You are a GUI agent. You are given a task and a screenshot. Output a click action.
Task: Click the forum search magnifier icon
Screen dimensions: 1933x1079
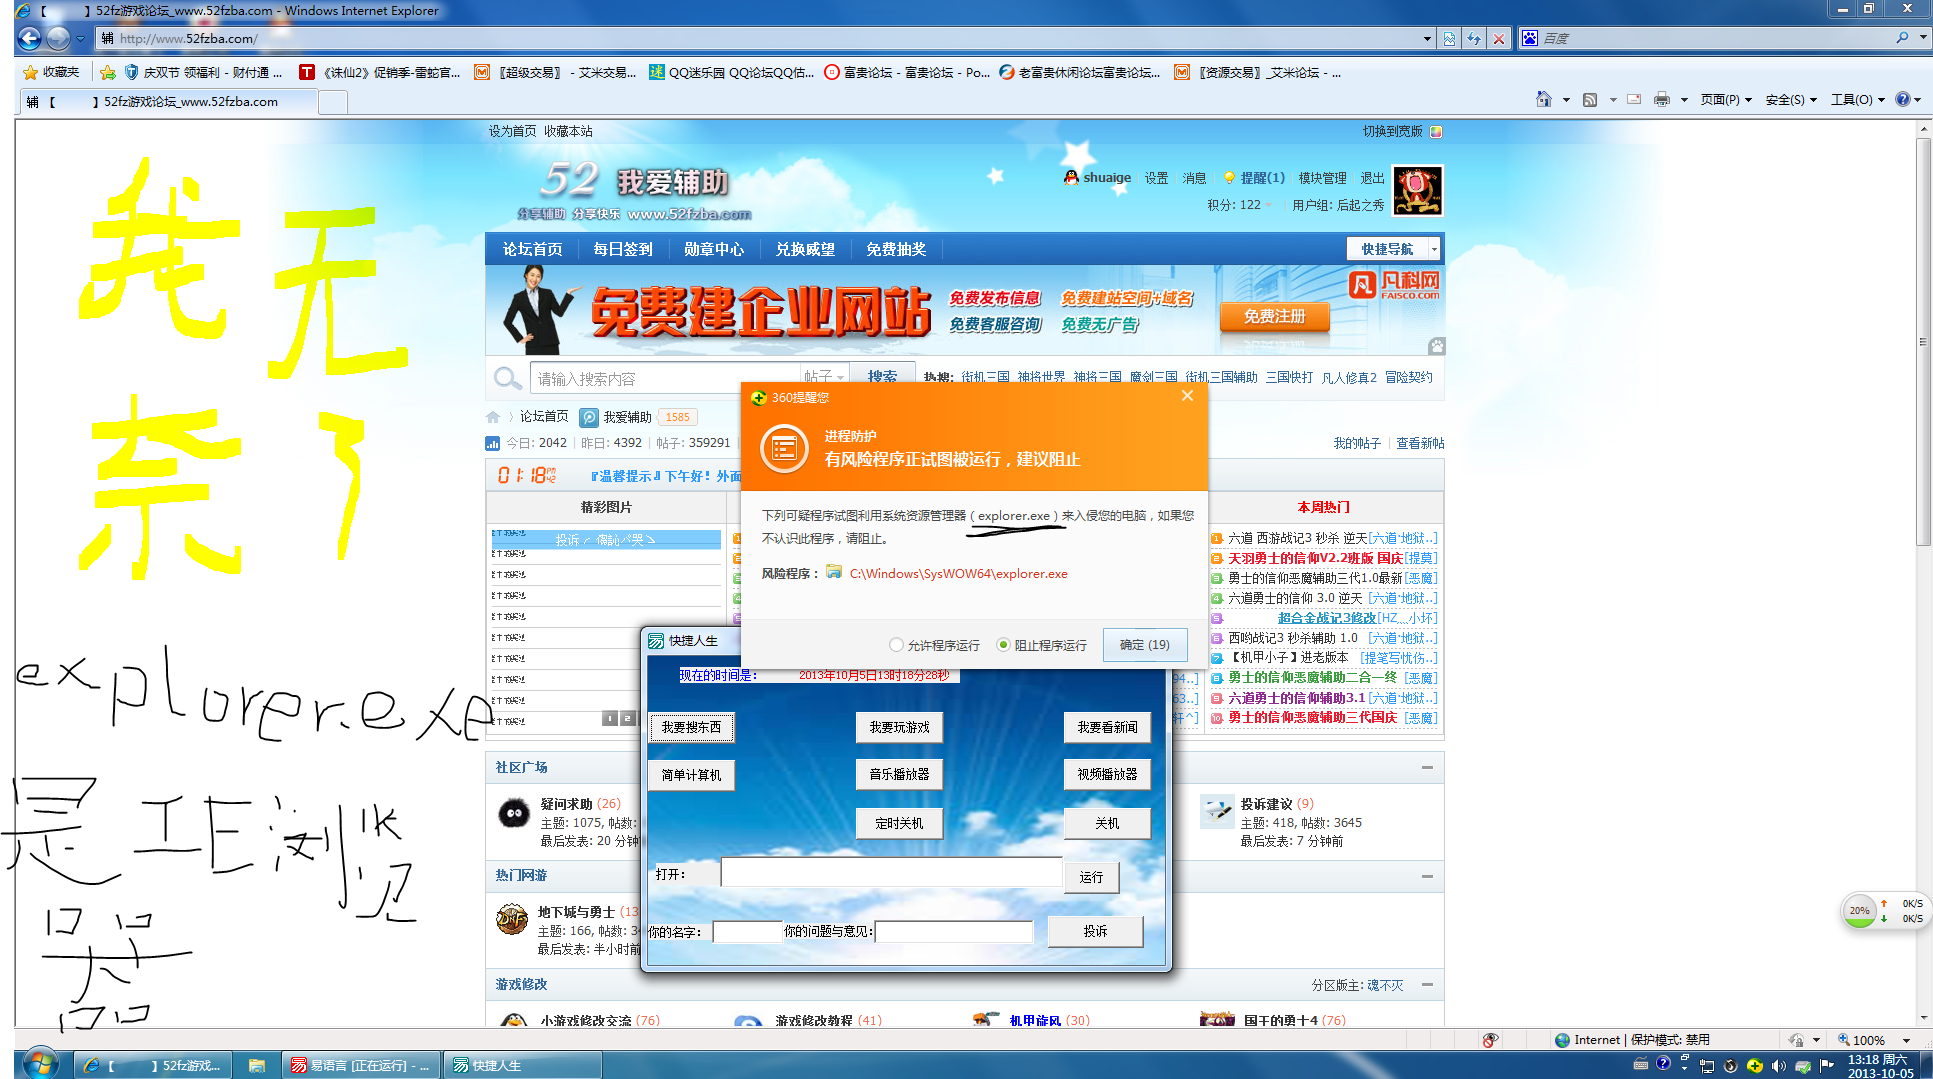pos(507,378)
